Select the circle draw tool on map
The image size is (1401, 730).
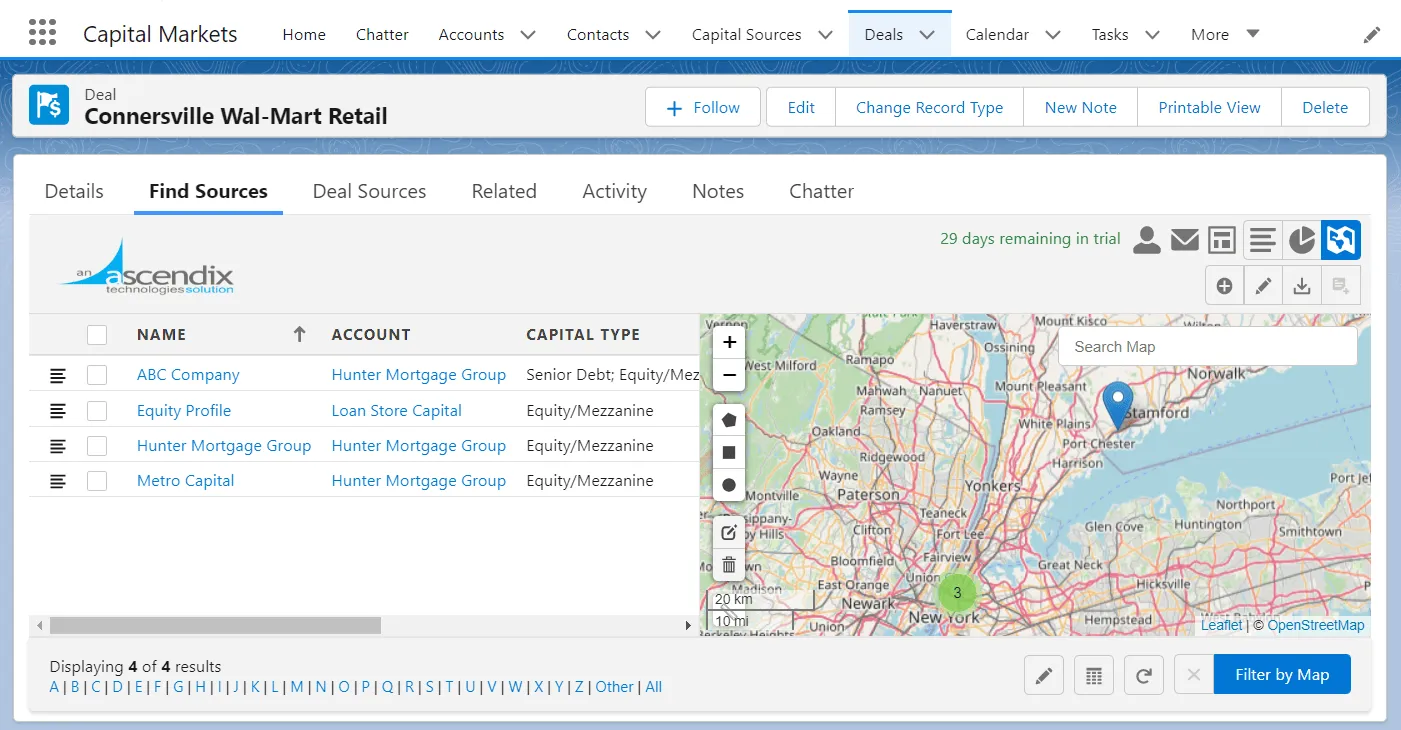[729, 485]
